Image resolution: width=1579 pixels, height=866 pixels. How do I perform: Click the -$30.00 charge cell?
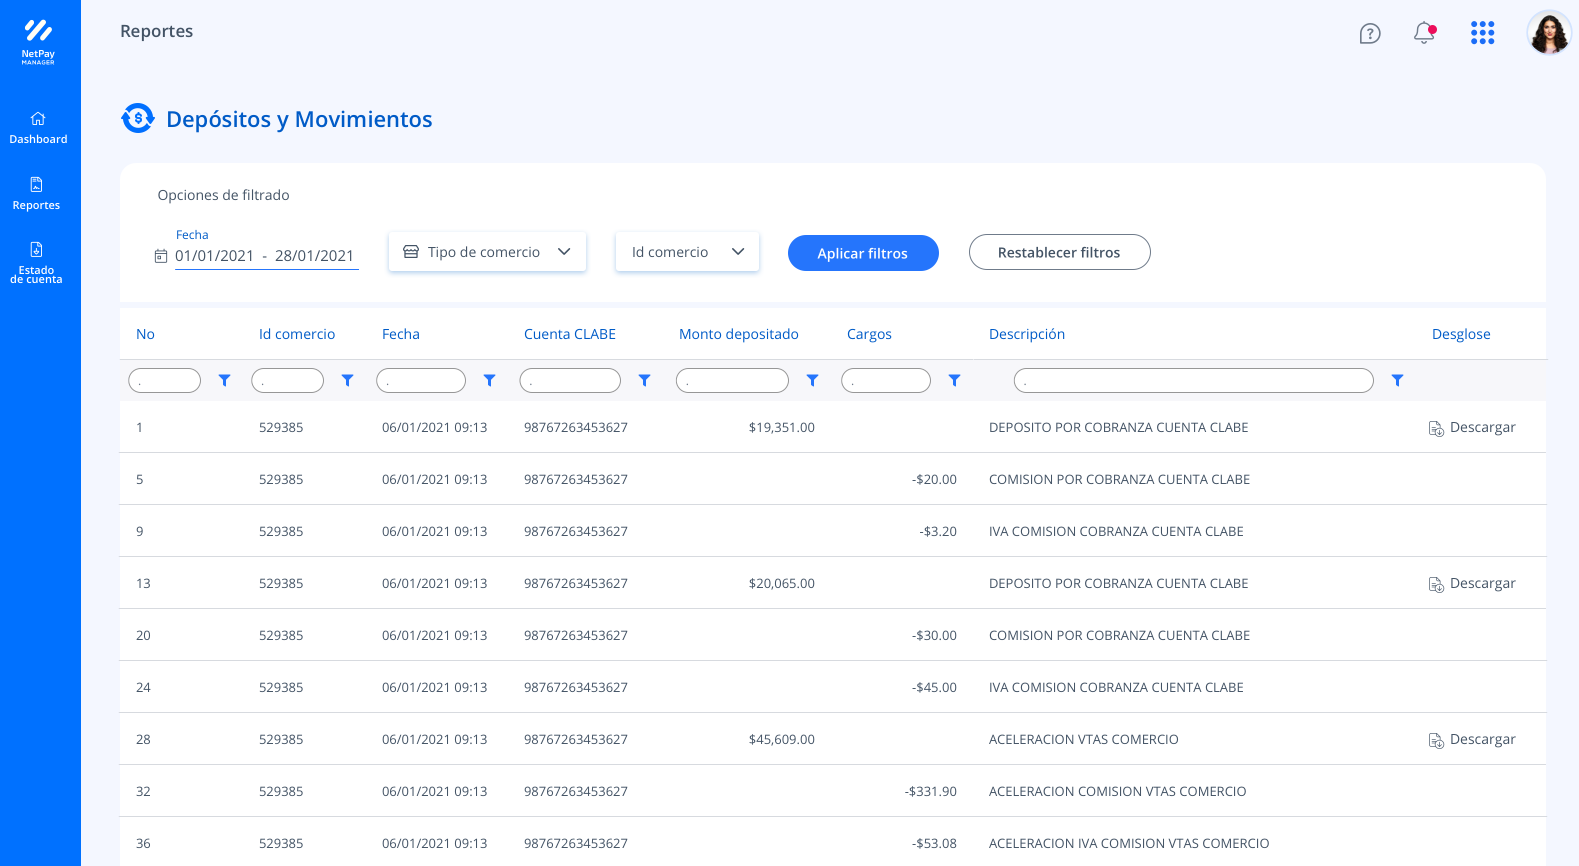pyautogui.click(x=934, y=636)
